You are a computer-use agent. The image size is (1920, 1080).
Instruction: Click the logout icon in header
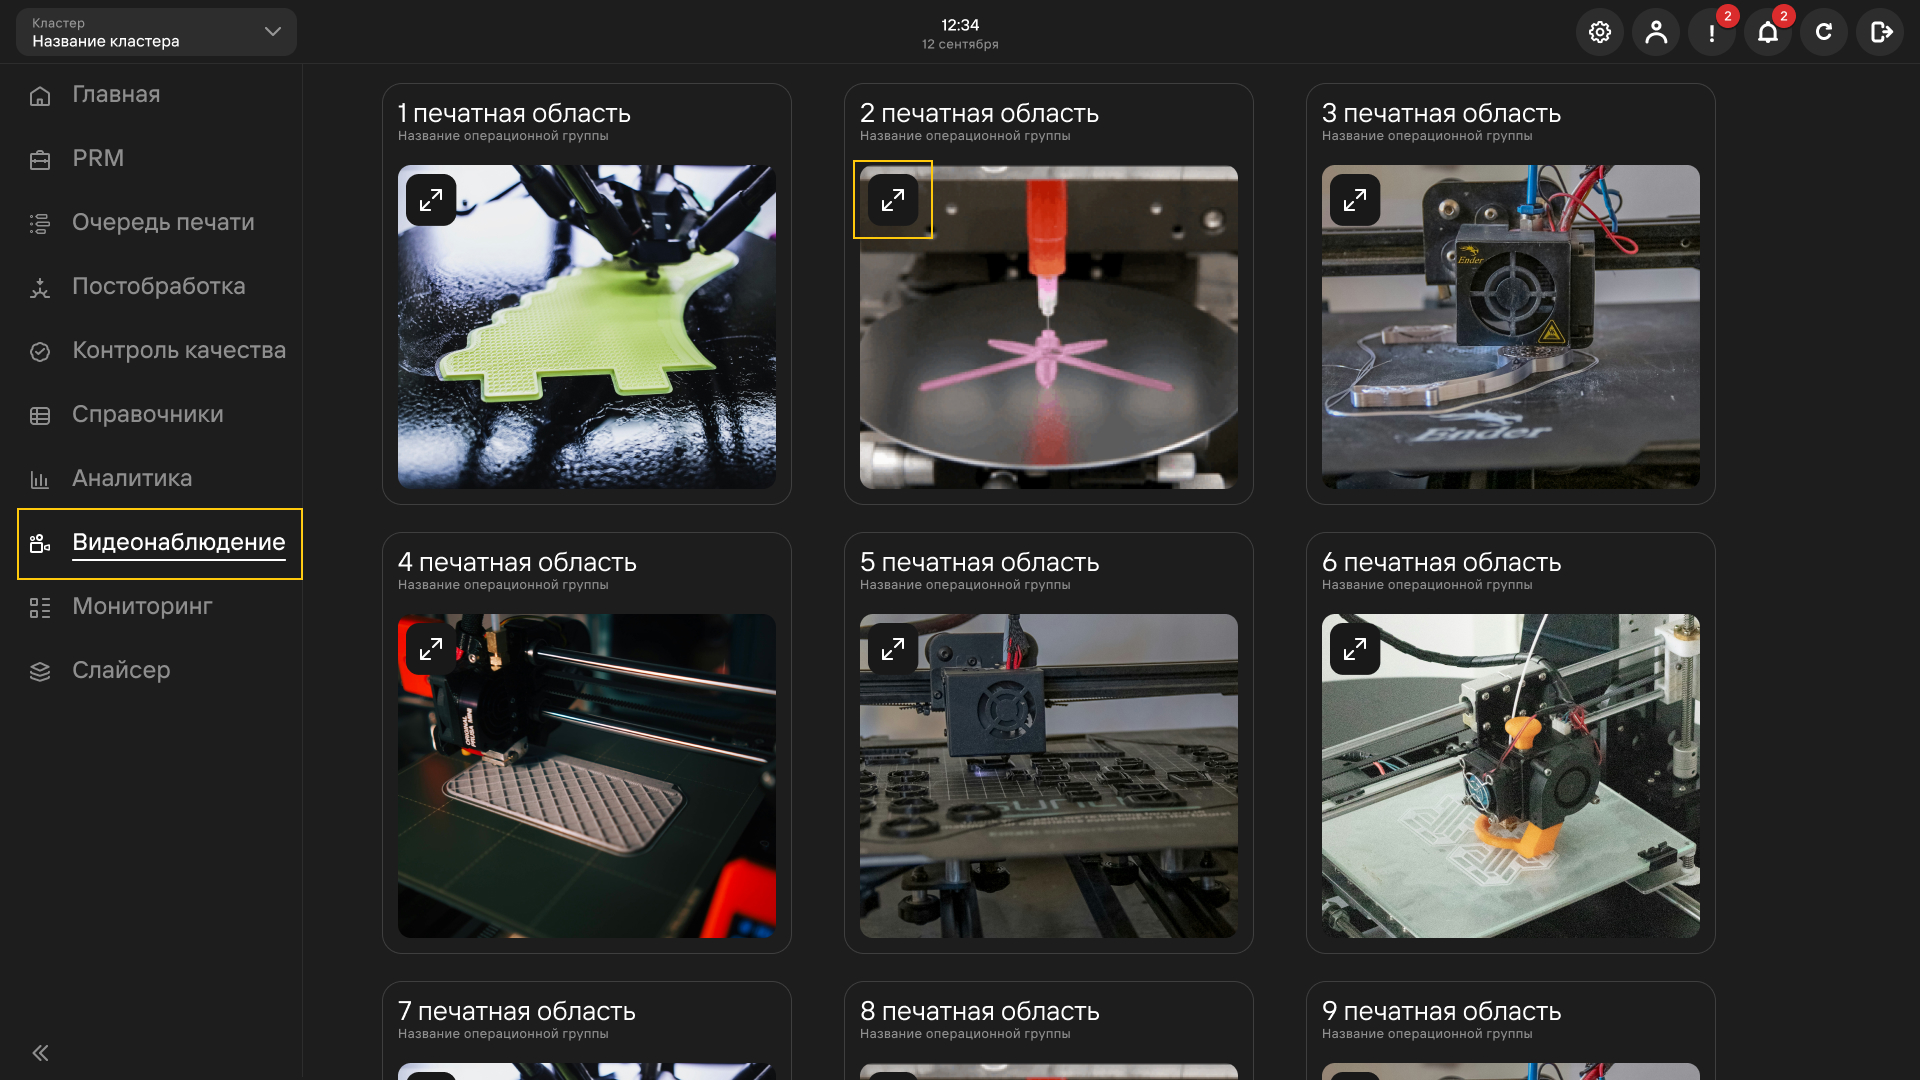tap(1880, 32)
